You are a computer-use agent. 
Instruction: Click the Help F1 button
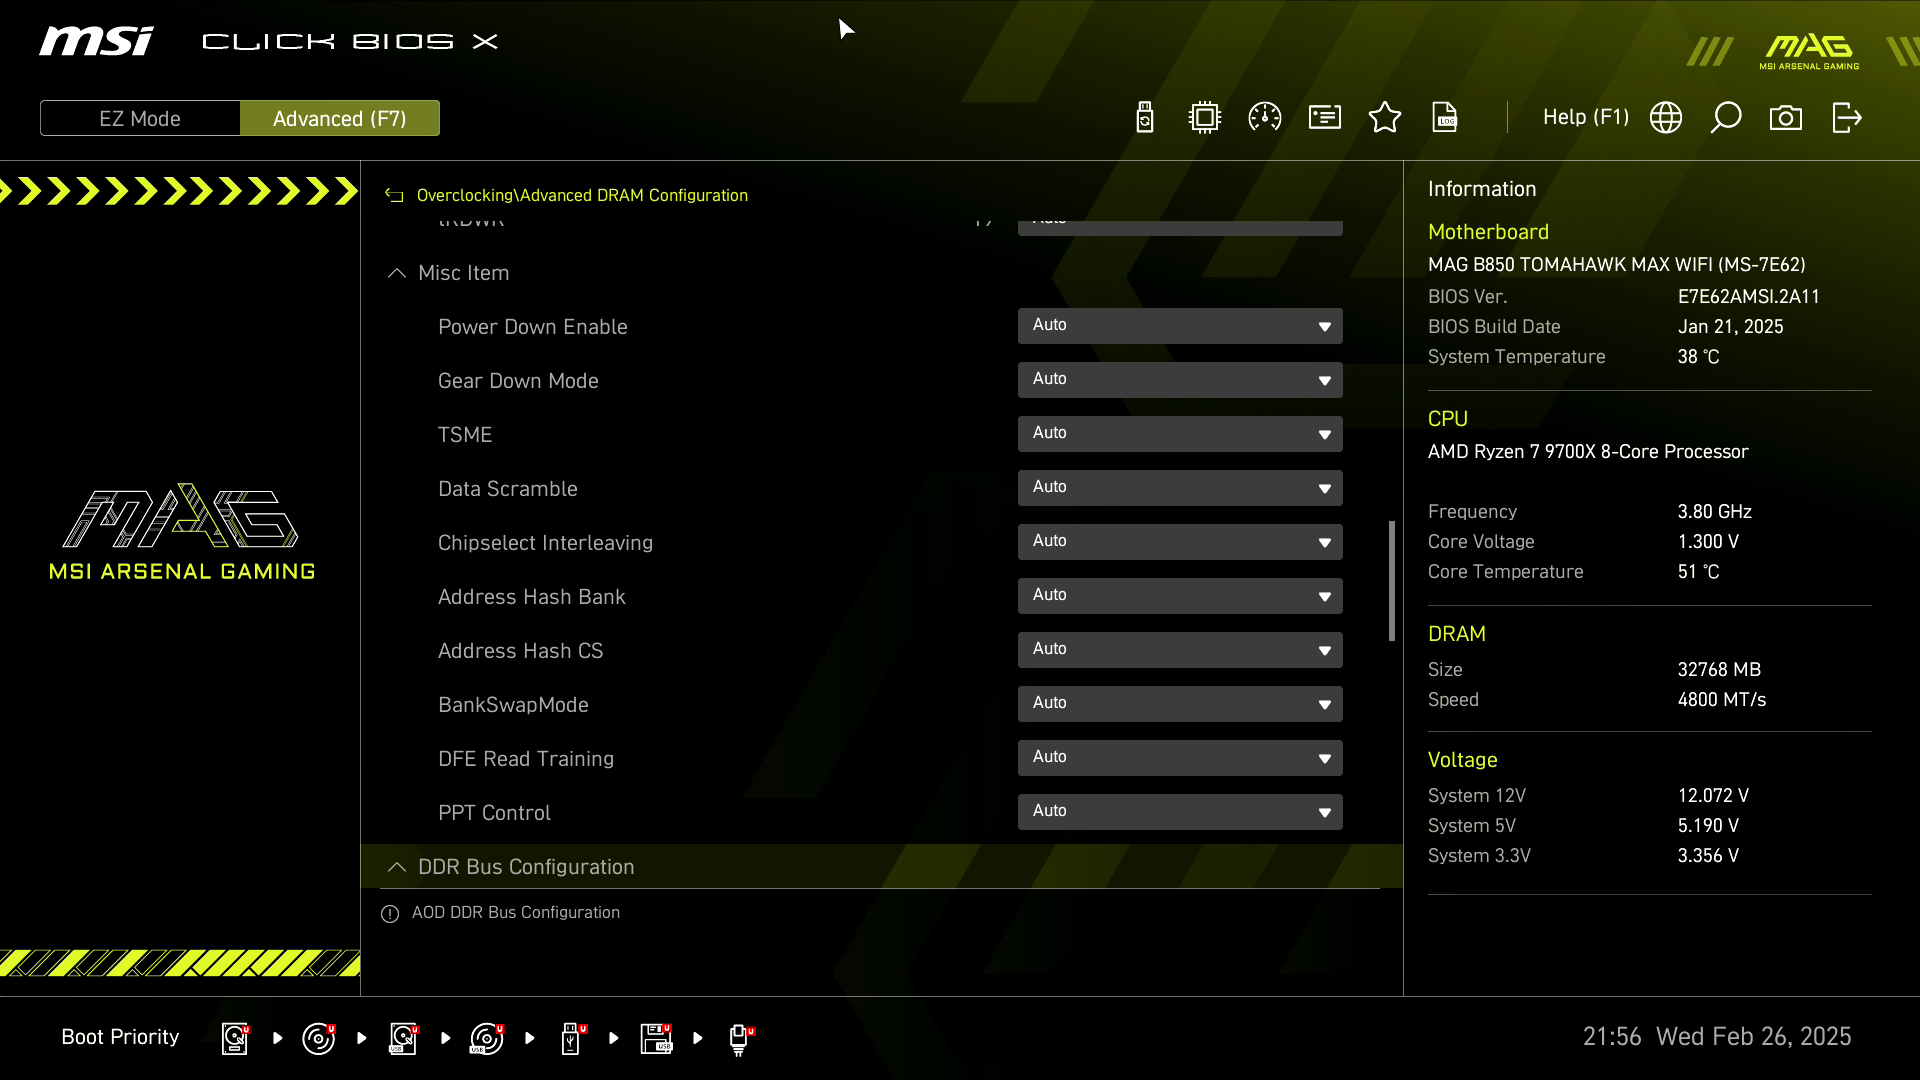pos(1586,117)
